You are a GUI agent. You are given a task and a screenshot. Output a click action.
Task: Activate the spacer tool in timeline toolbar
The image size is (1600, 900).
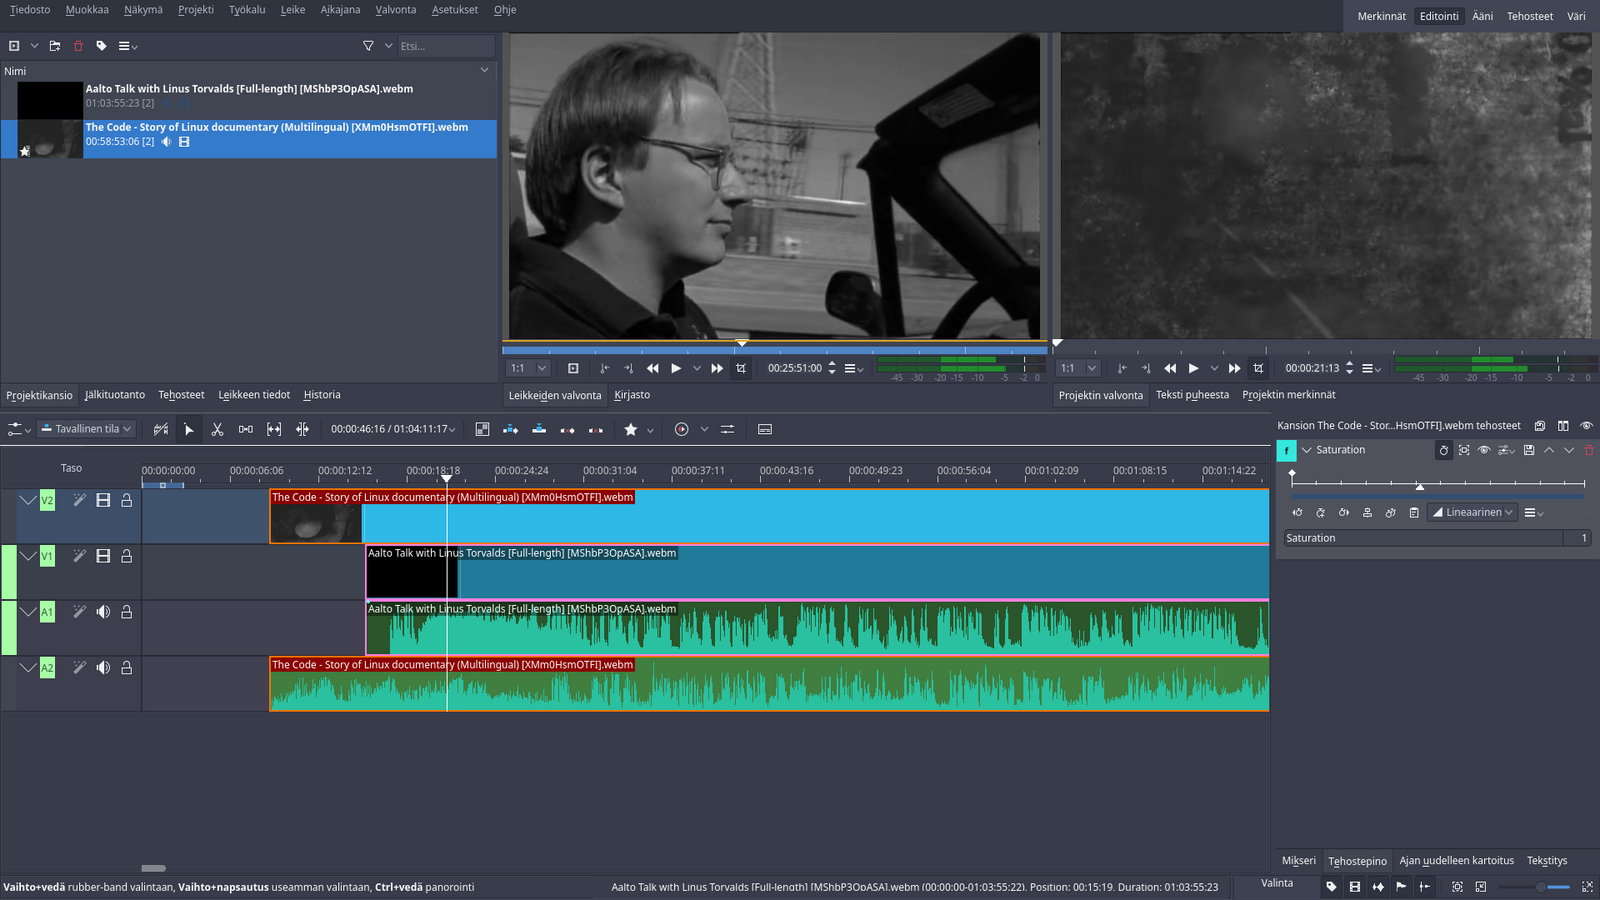(x=246, y=429)
